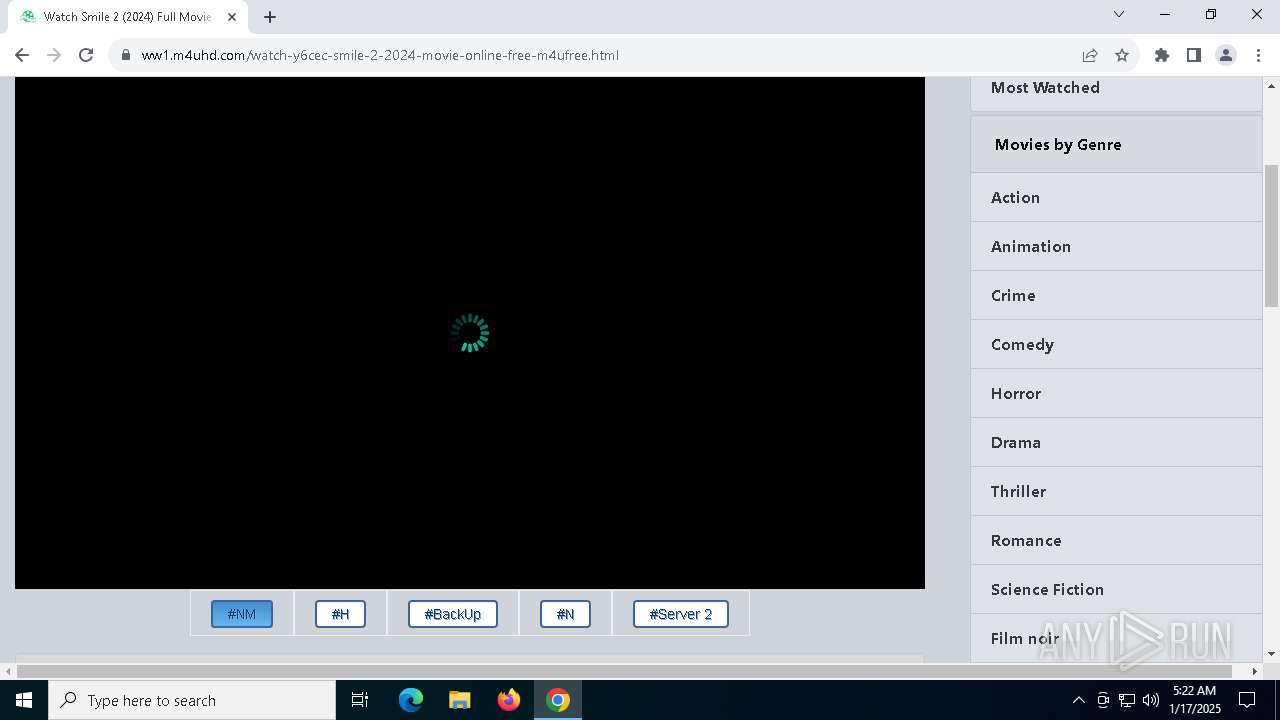This screenshot has height=720, width=1280.
Task: Switch to the #H video server
Action: tap(340, 614)
